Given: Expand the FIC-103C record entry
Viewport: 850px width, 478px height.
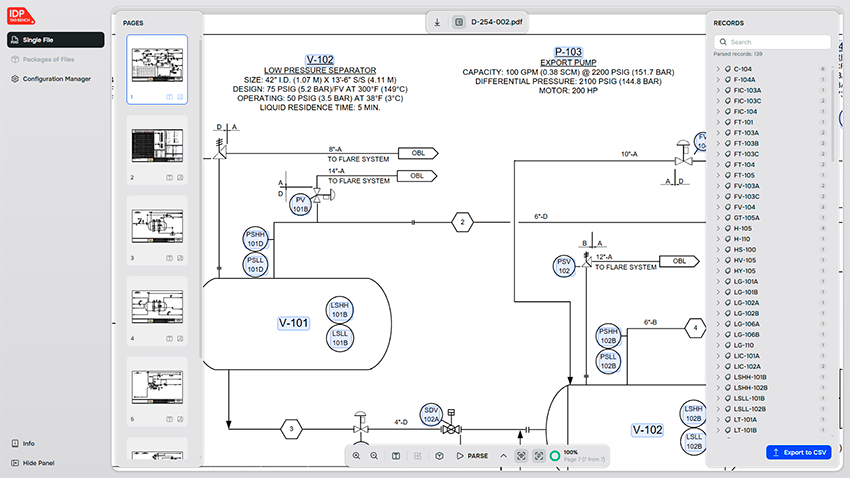Looking at the screenshot, I should (718, 101).
